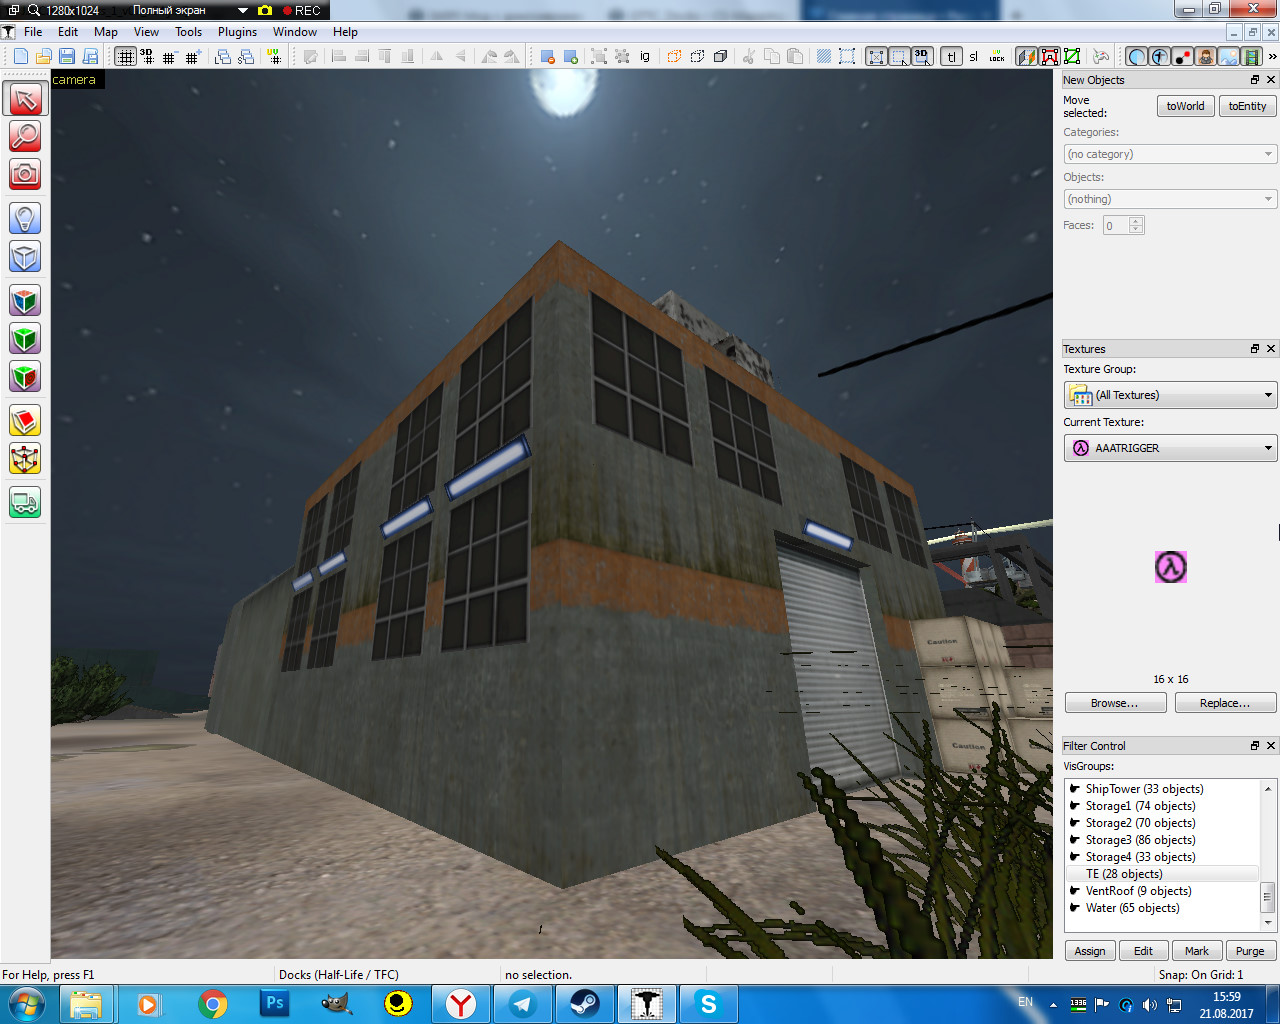Image resolution: width=1280 pixels, height=1024 pixels.
Task: Click the Browse... textures button
Action: [x=1115, y=703]
